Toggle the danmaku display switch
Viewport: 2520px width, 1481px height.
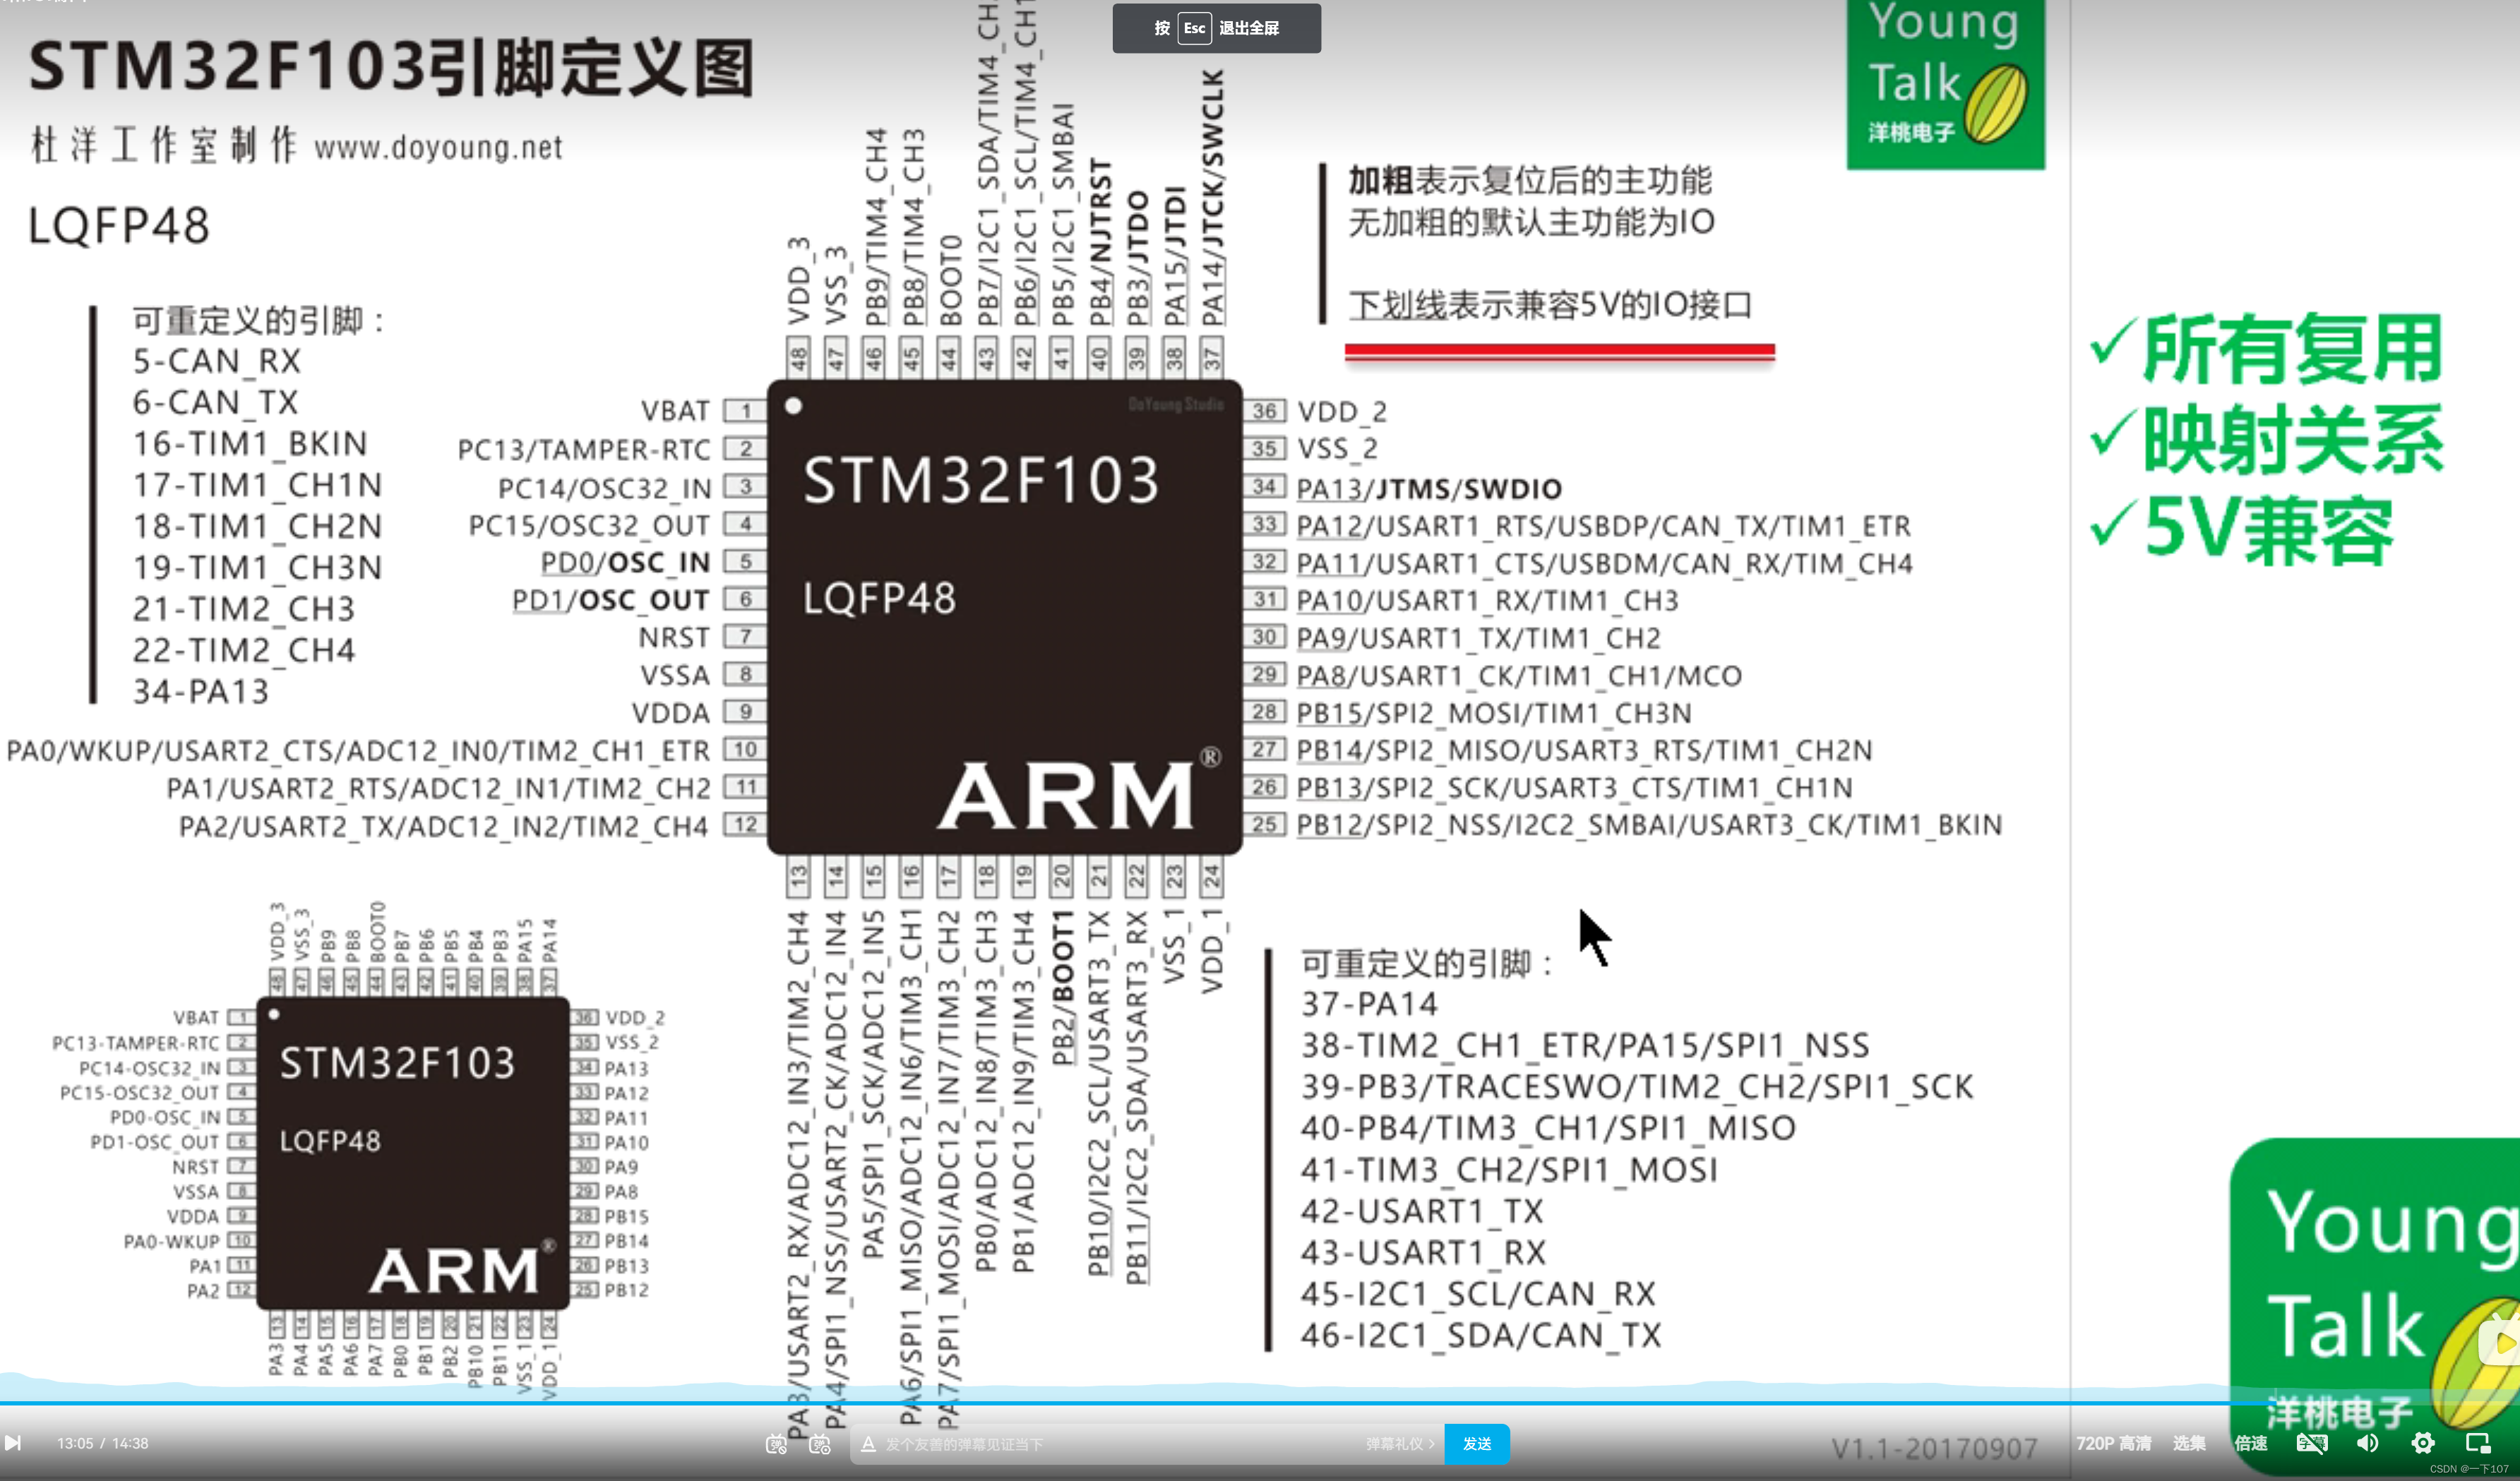click(776, 1444)
